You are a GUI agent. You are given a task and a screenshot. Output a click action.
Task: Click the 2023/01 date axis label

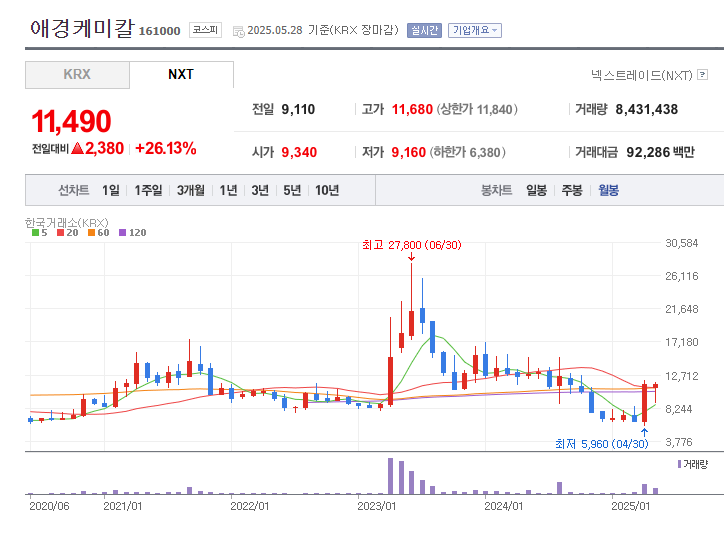(377, 506)
